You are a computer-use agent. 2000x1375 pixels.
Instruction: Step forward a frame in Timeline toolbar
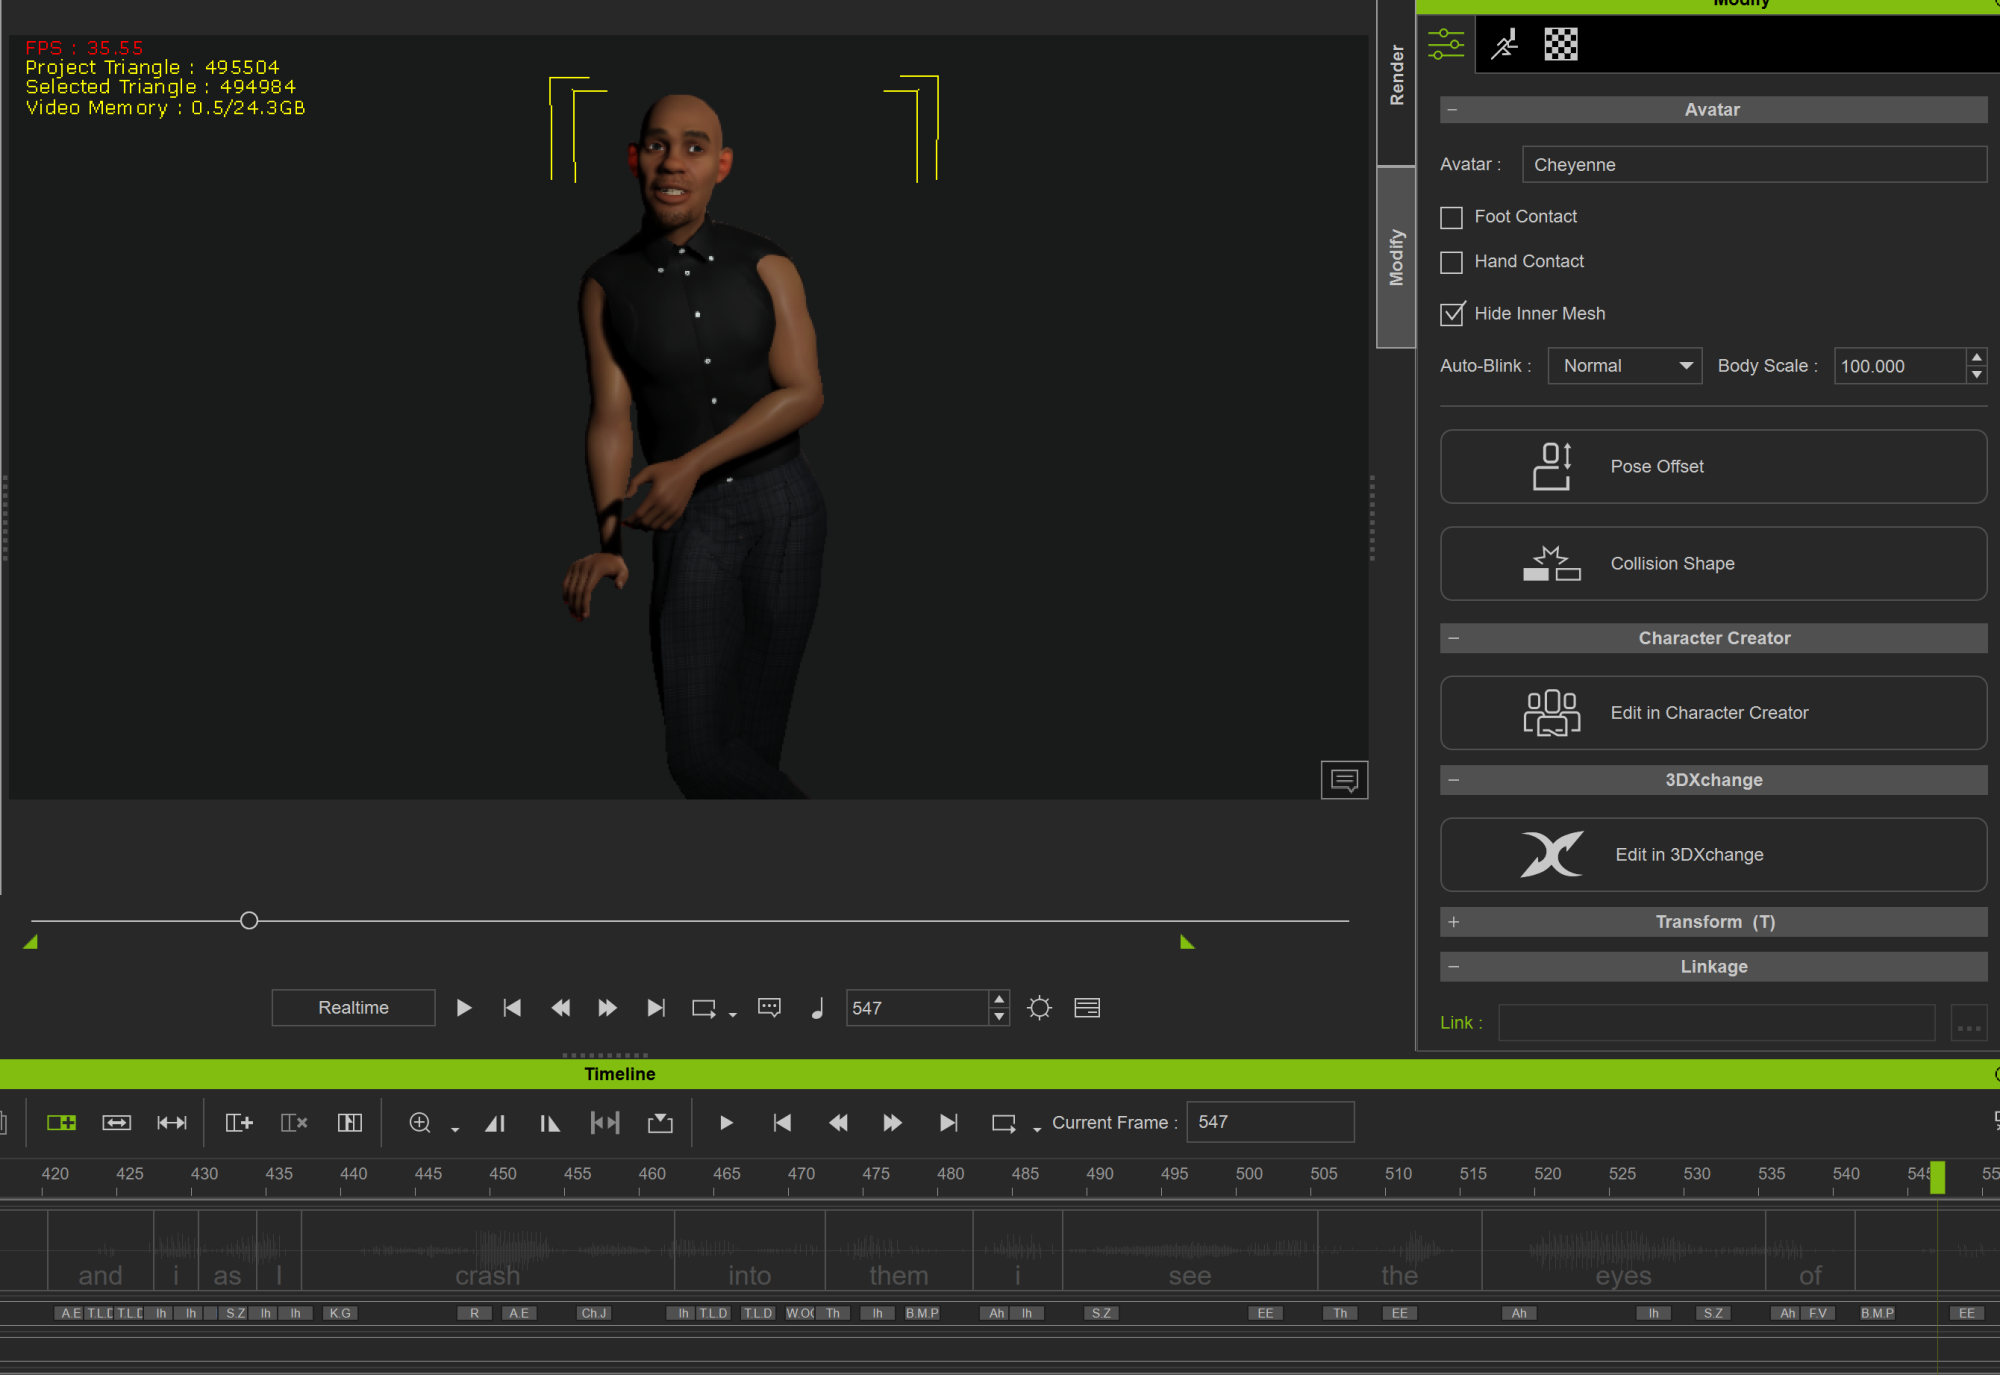click(x=893, y=1123)
